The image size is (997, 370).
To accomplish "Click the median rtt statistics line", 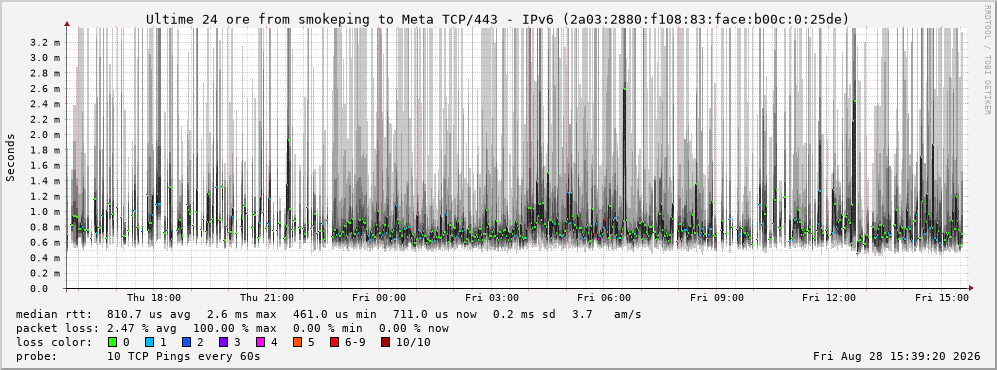I will (x=328, y=315).
